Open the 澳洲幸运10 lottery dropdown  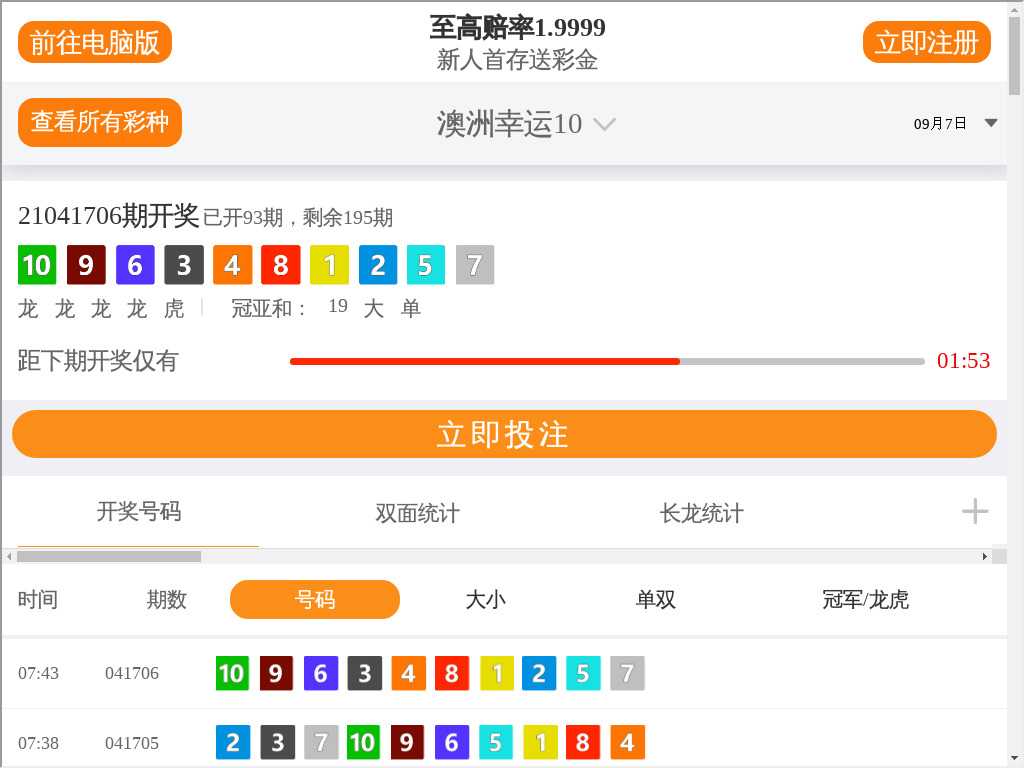[526, 124]
